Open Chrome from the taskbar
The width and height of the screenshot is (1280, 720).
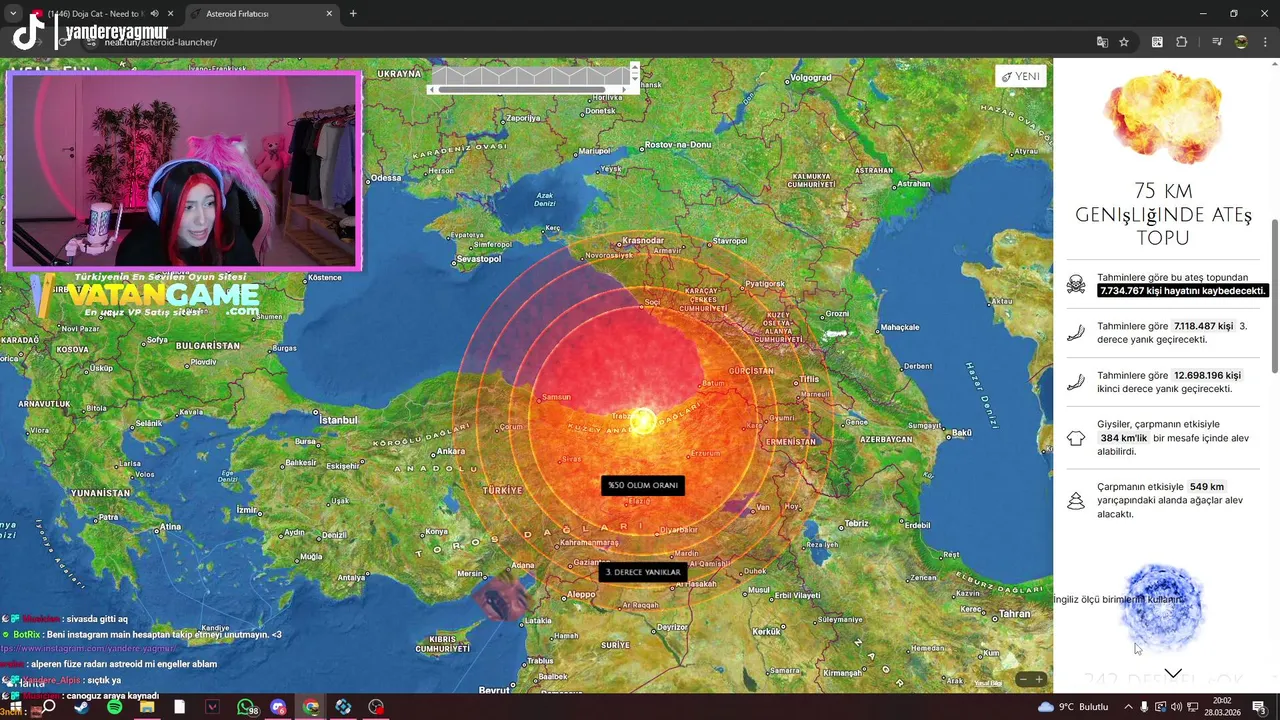click(x=311, y=707)
